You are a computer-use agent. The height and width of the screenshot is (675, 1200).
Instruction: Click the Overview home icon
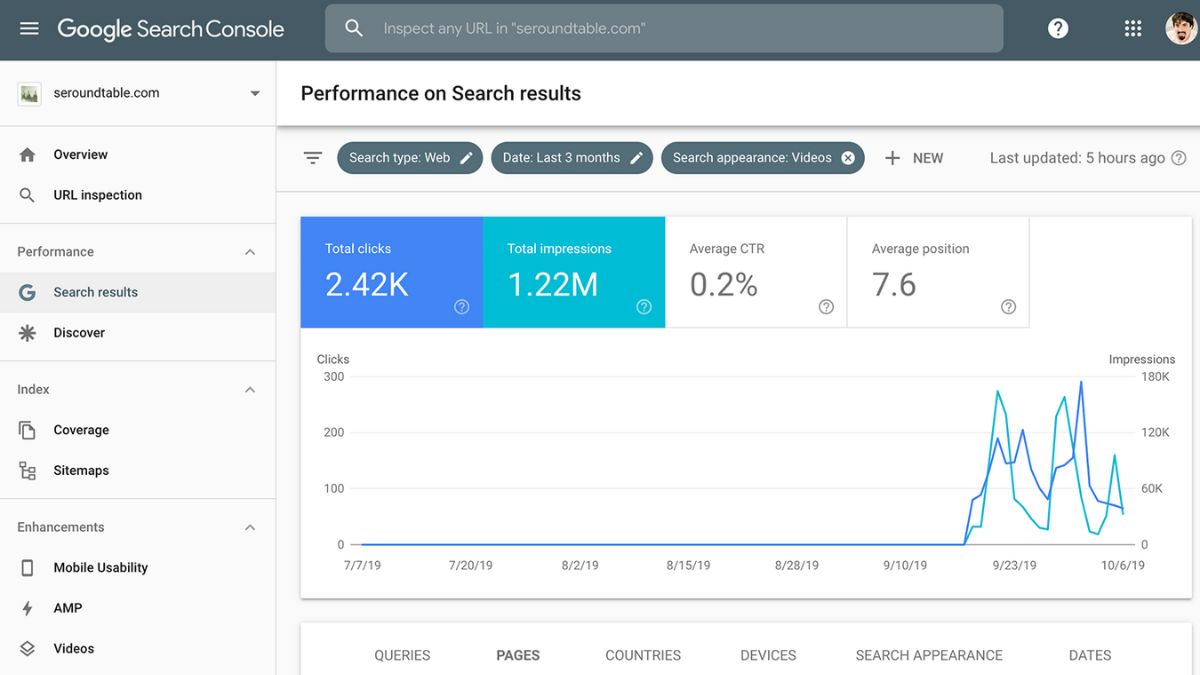pyautogui.click(x=28, y=155)
